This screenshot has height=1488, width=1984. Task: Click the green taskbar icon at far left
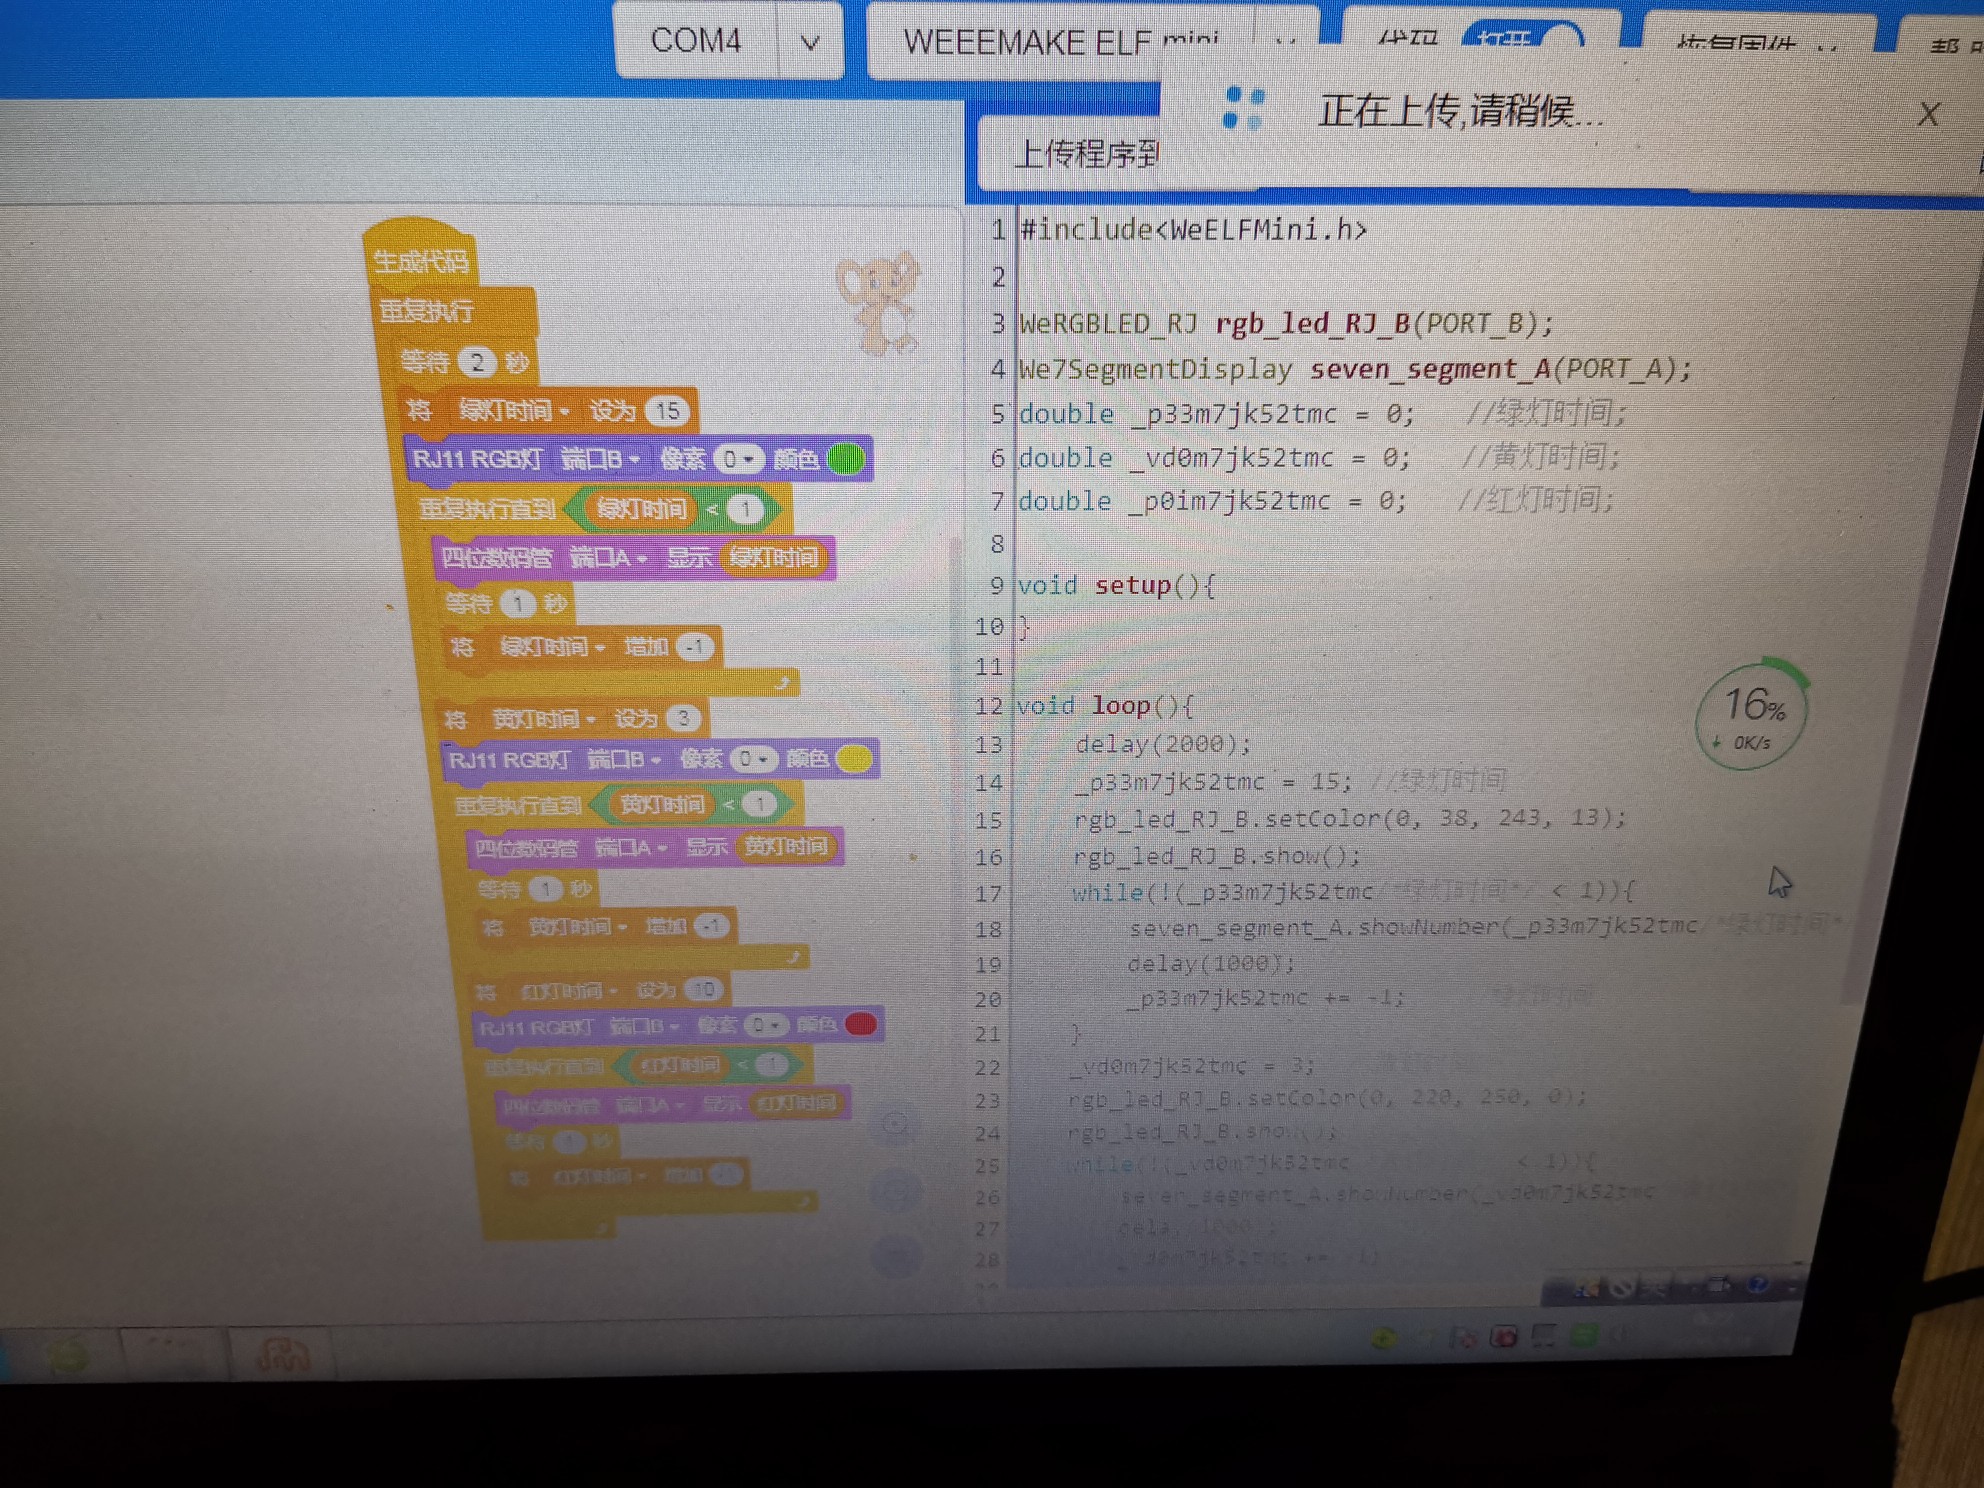pyautogui.click(x=68, y=1355)
